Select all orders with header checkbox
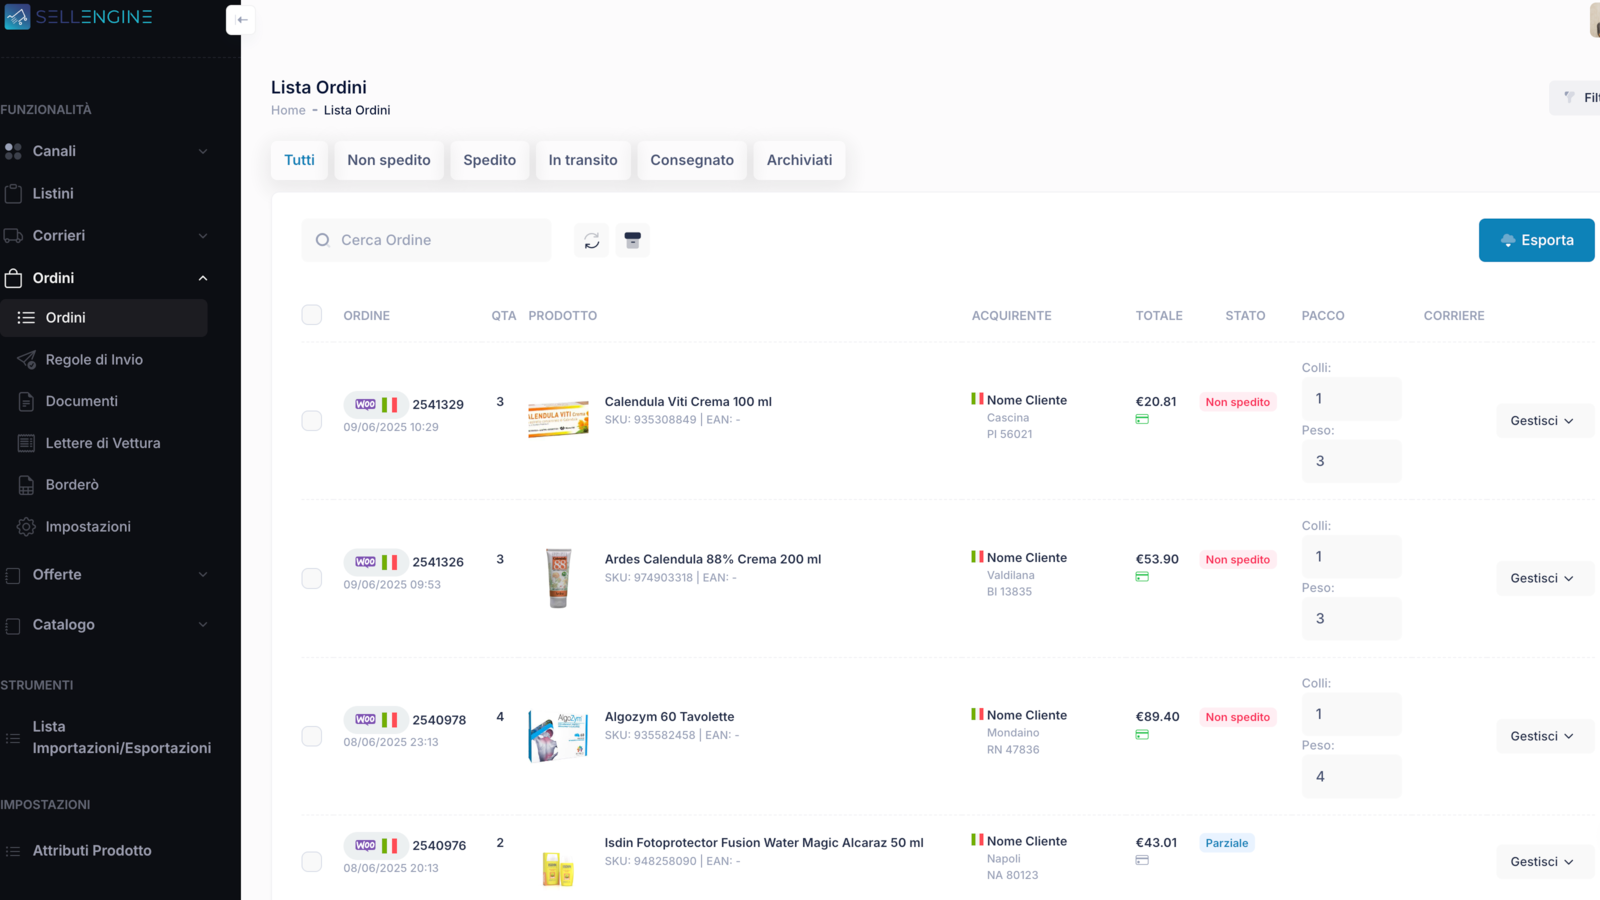 point(312,315)
